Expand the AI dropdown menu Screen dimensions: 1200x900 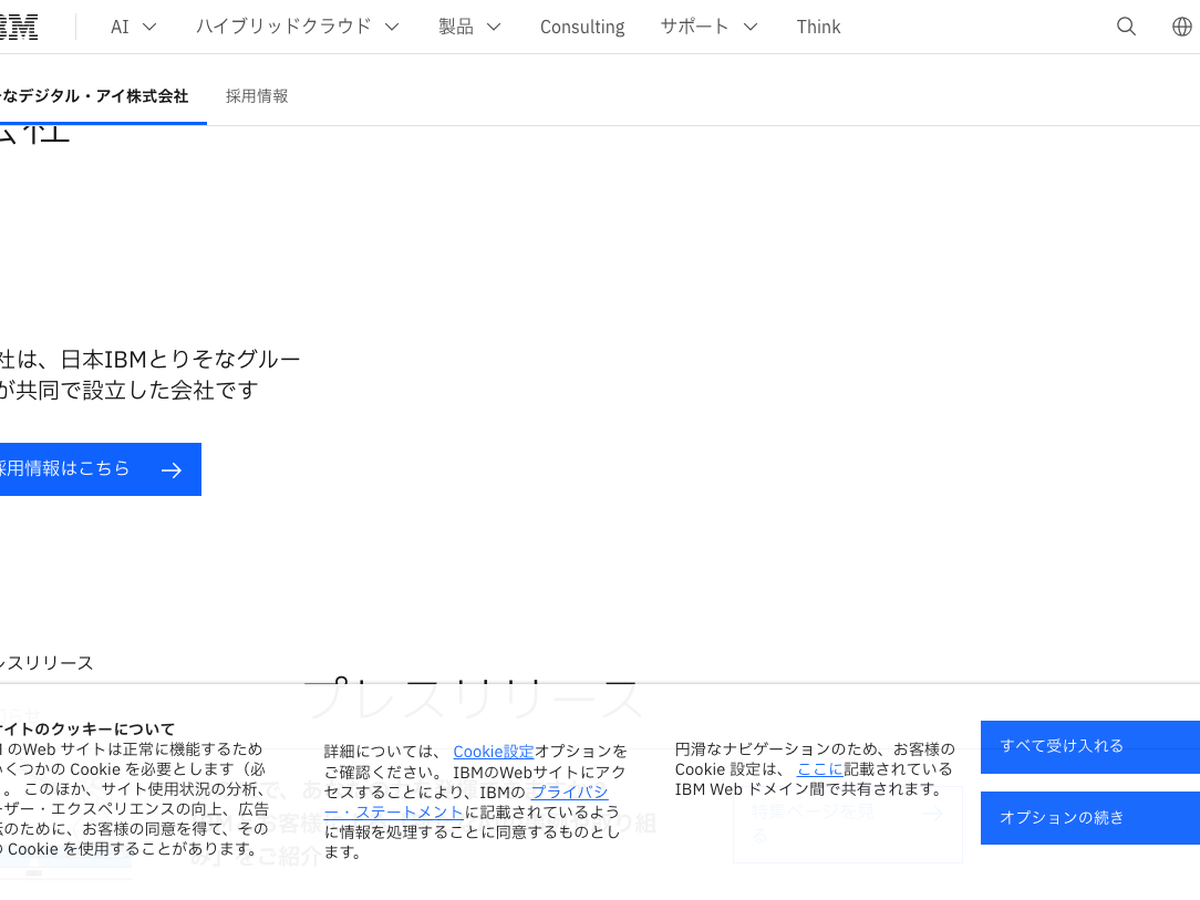click(133, 27)
